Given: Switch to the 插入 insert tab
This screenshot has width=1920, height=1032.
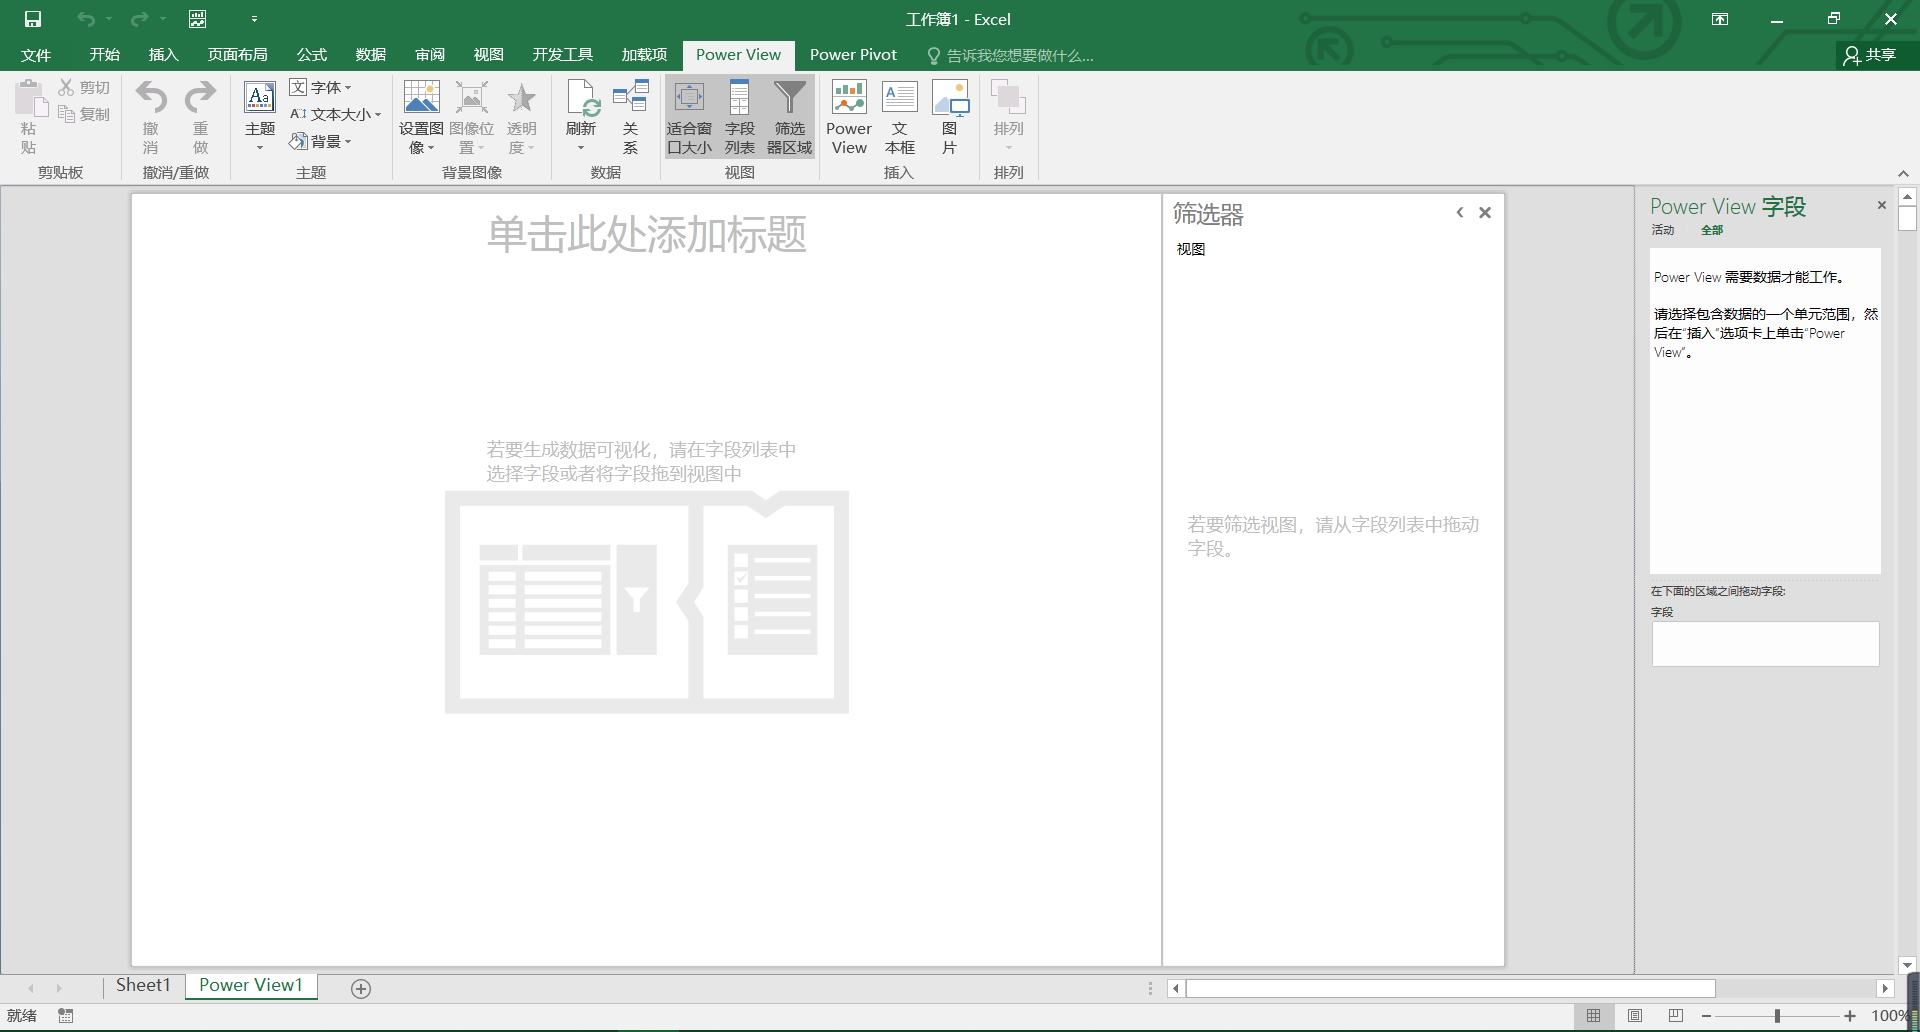Looking at the screenshot, I should point(164,55).
